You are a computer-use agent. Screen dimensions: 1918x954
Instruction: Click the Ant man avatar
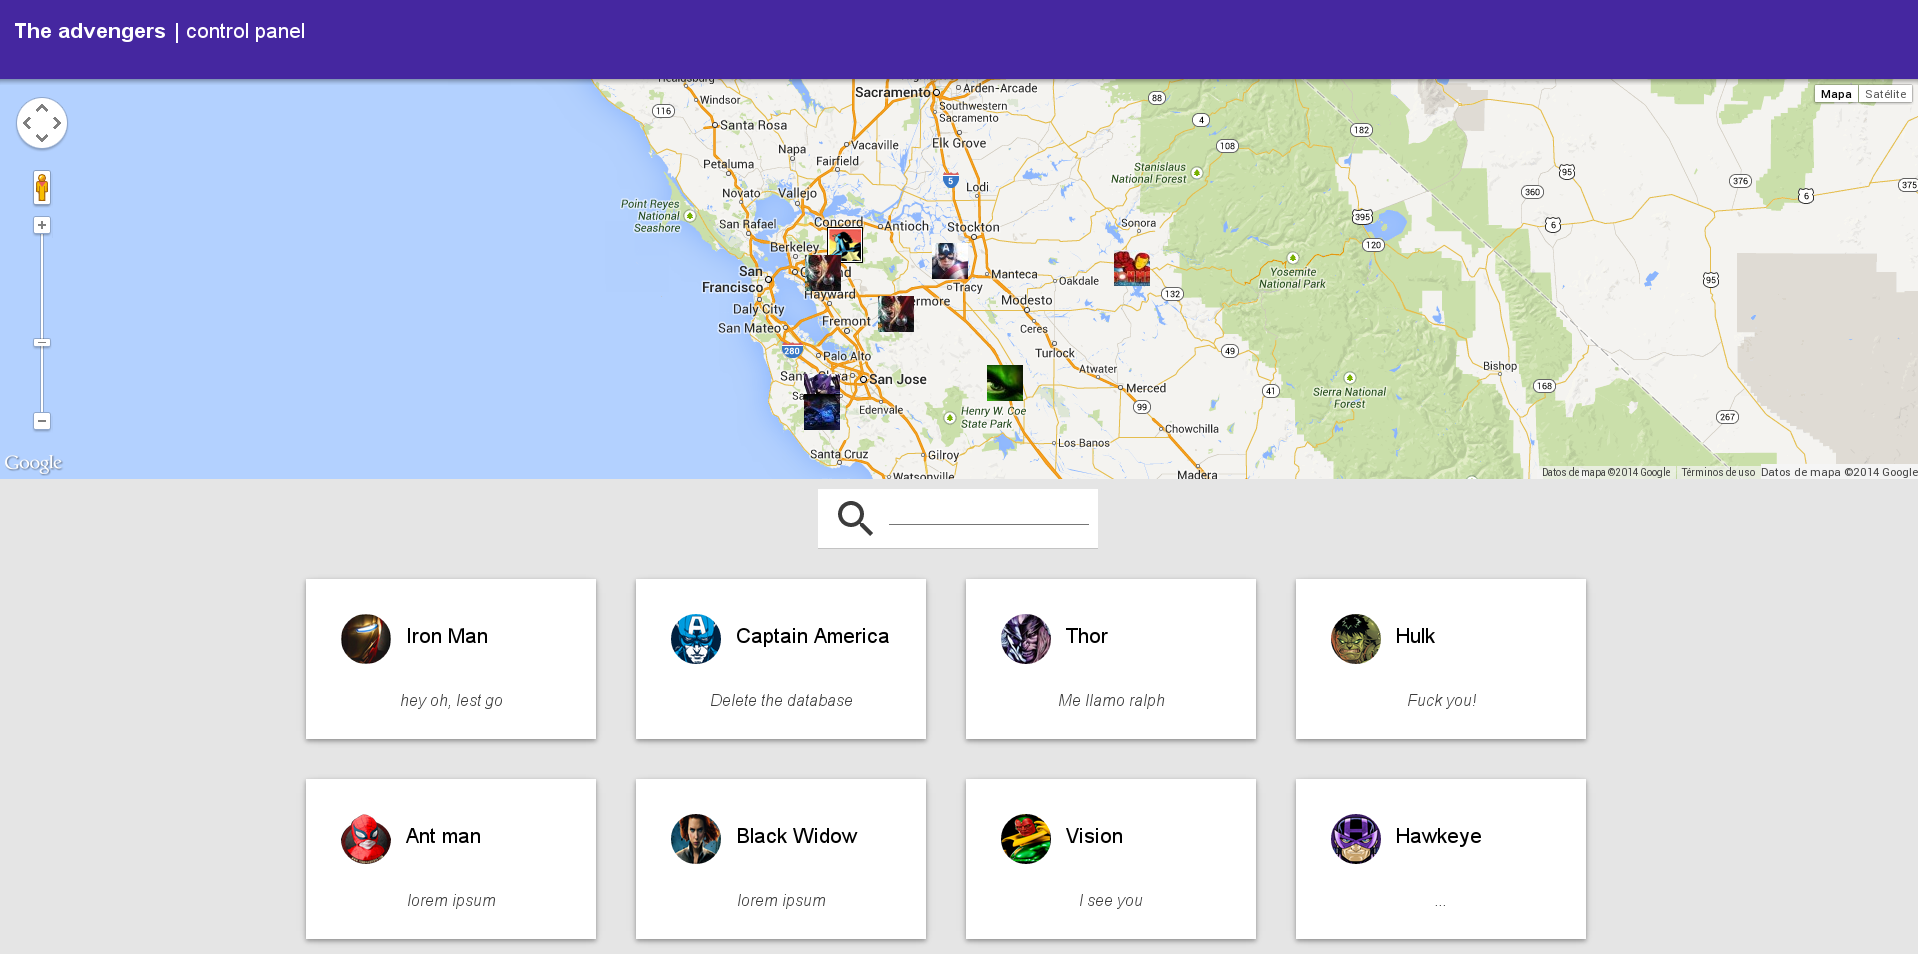coord(366,838)
